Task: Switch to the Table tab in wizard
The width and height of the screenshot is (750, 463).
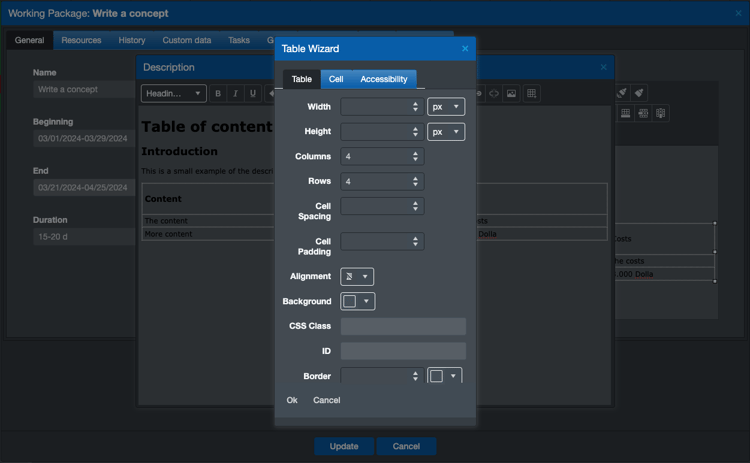Action: coord(302,79)
